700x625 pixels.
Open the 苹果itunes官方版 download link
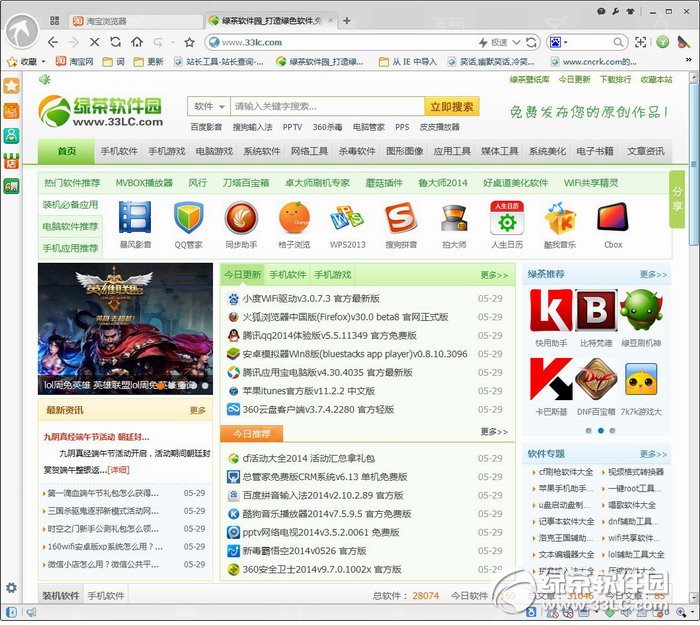click(x=309, y=390)
